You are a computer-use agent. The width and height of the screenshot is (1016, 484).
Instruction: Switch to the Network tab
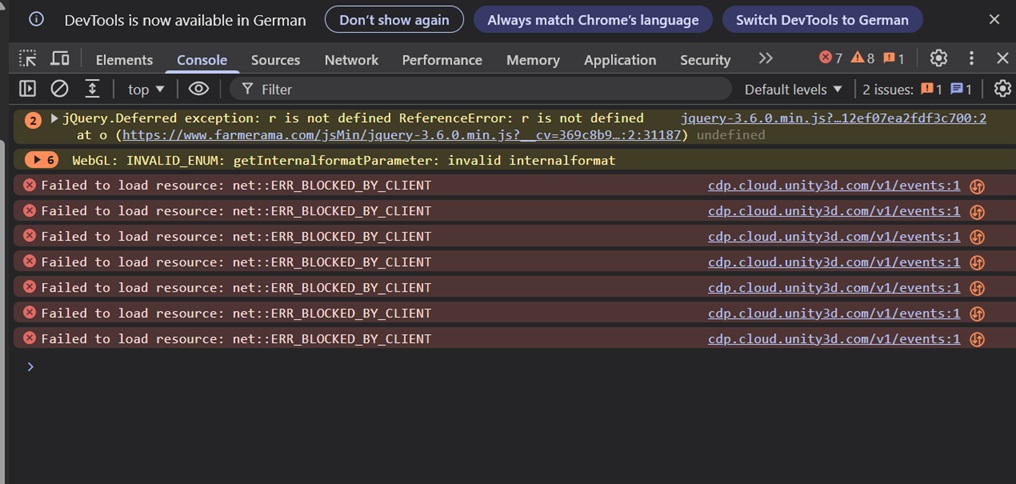(351, 60)
